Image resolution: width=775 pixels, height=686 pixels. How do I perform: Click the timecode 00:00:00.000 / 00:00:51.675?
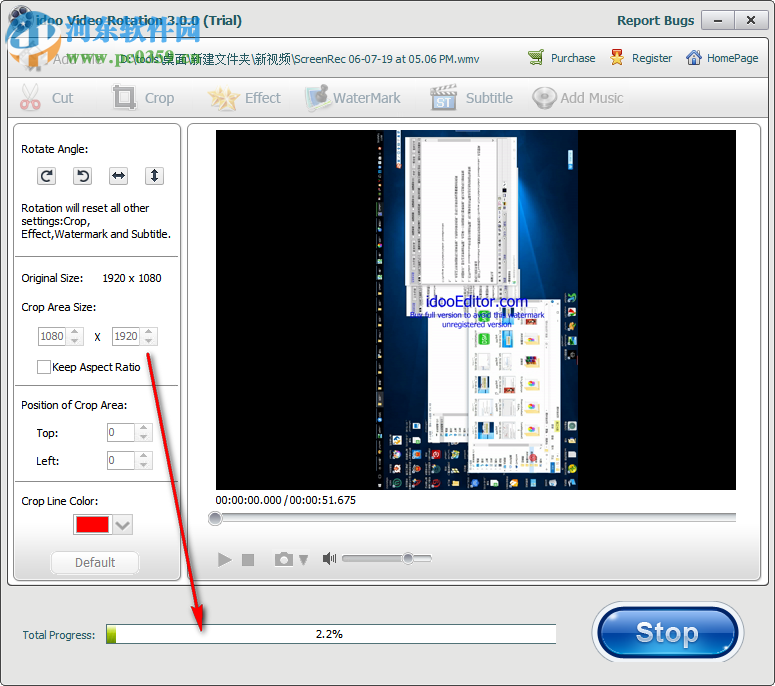pyautogui.click(x=285, y=500)
